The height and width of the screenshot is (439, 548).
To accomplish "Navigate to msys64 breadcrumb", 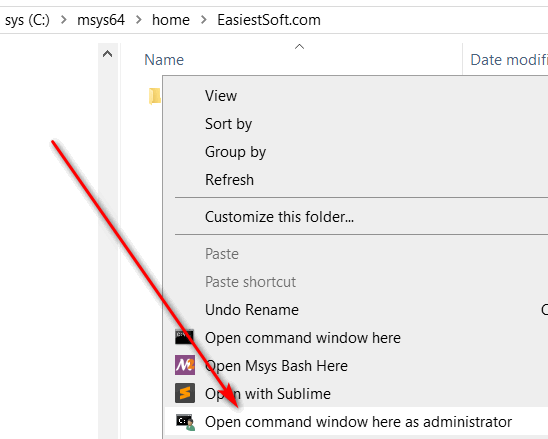I will pyautogui.click(x=101, y=20).
